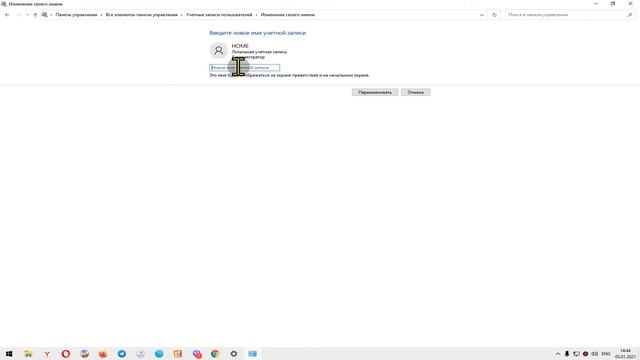Open File Explorer from the taskbar
Image resolution: width=640 pixels, height=360 pixels.
(x=28, y=353)
